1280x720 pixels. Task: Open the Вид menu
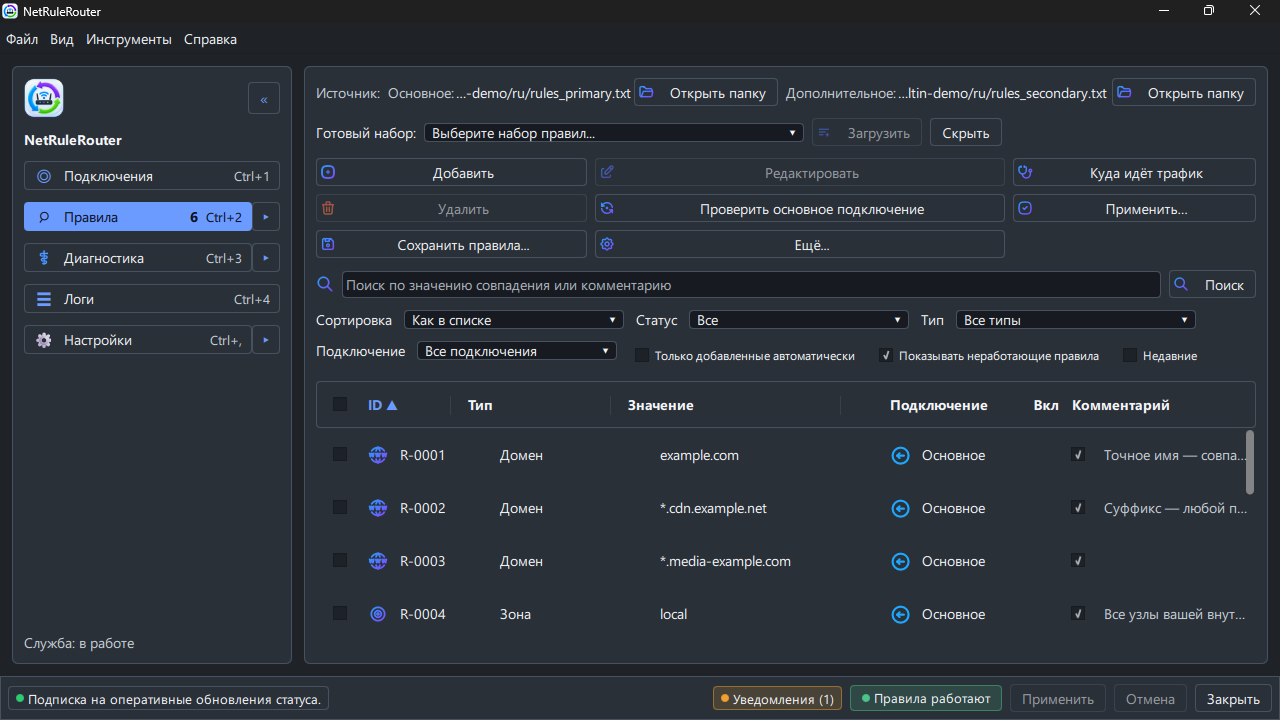click(62, 39)
